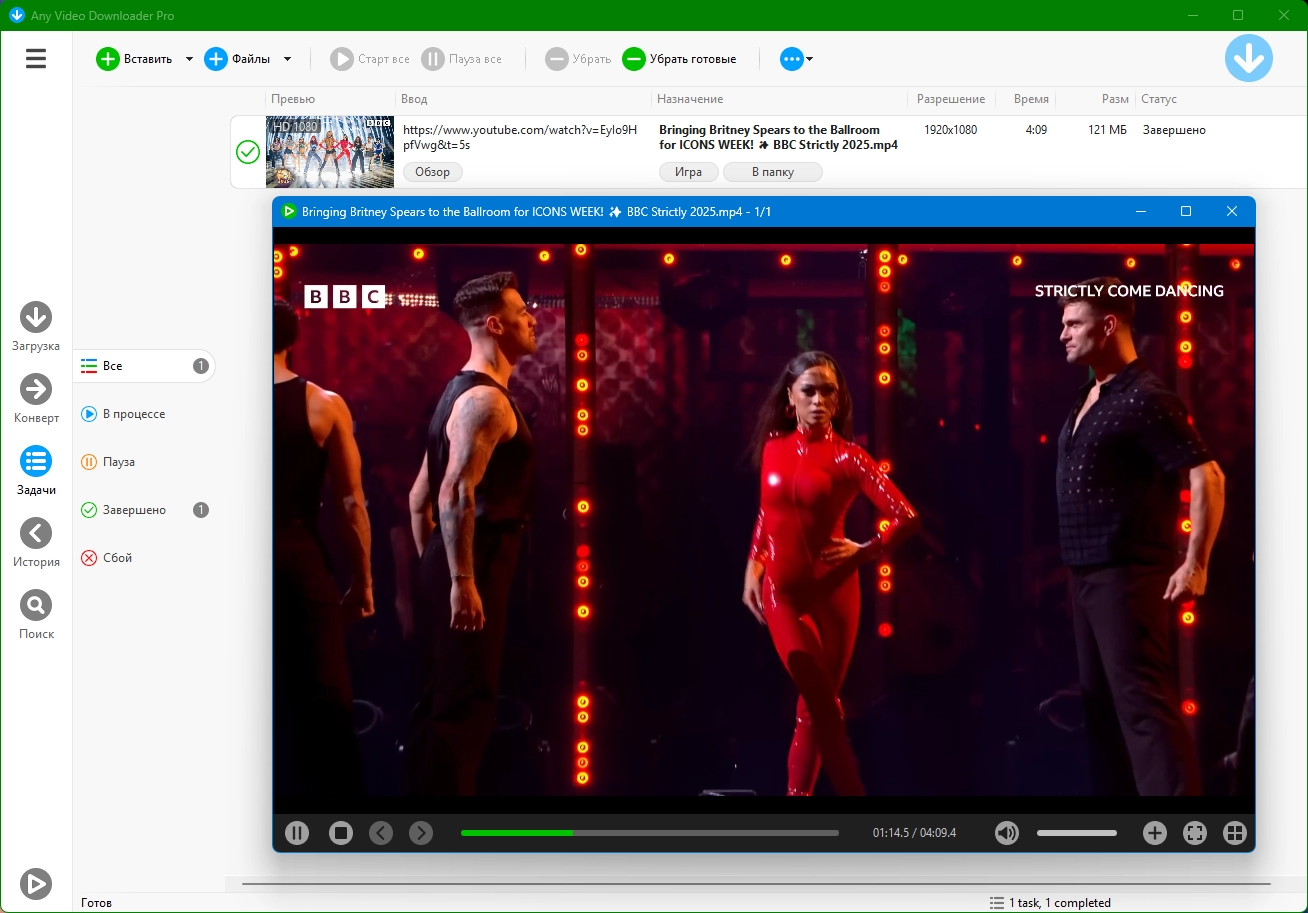The image size is (1308, 913).
Task: Expand the Файлы dropdown arrow
Action: 287,59
